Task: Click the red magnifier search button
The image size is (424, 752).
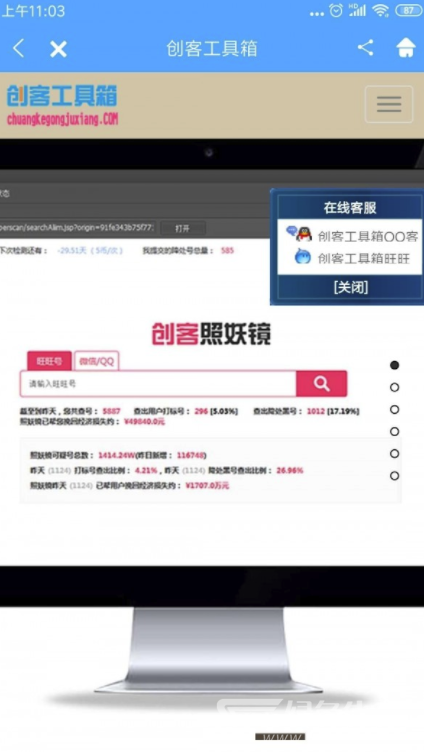Action: pos(321,383)
